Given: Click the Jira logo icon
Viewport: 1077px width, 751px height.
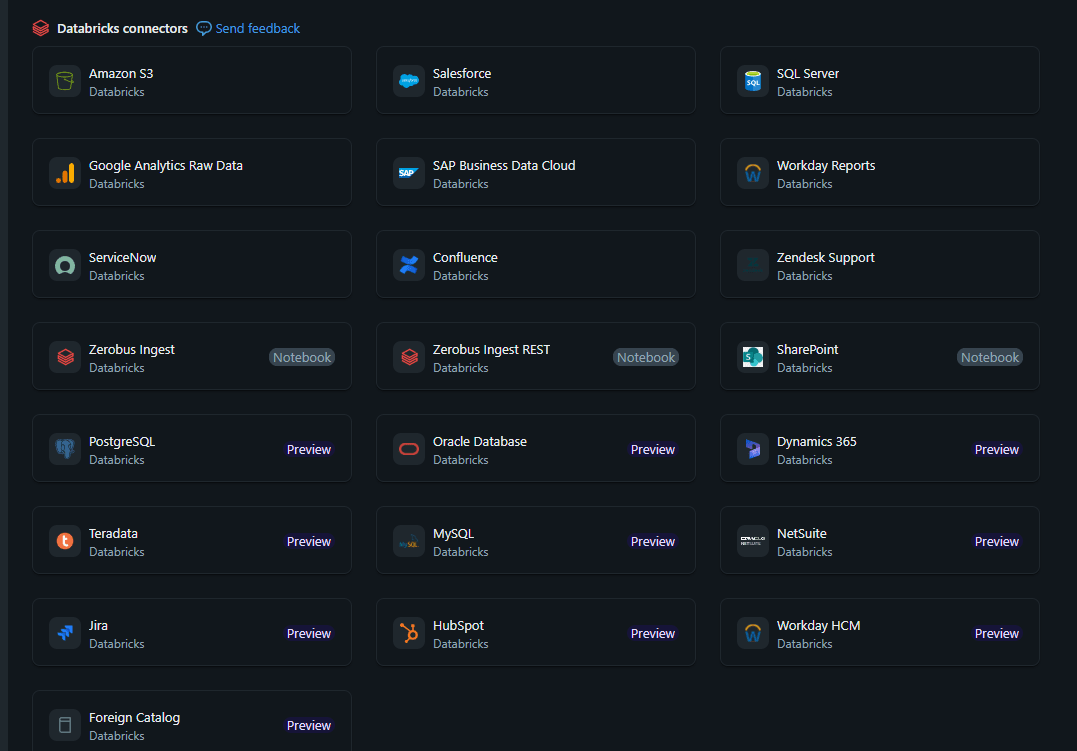Looking at the screenshot, I should 65,634.
